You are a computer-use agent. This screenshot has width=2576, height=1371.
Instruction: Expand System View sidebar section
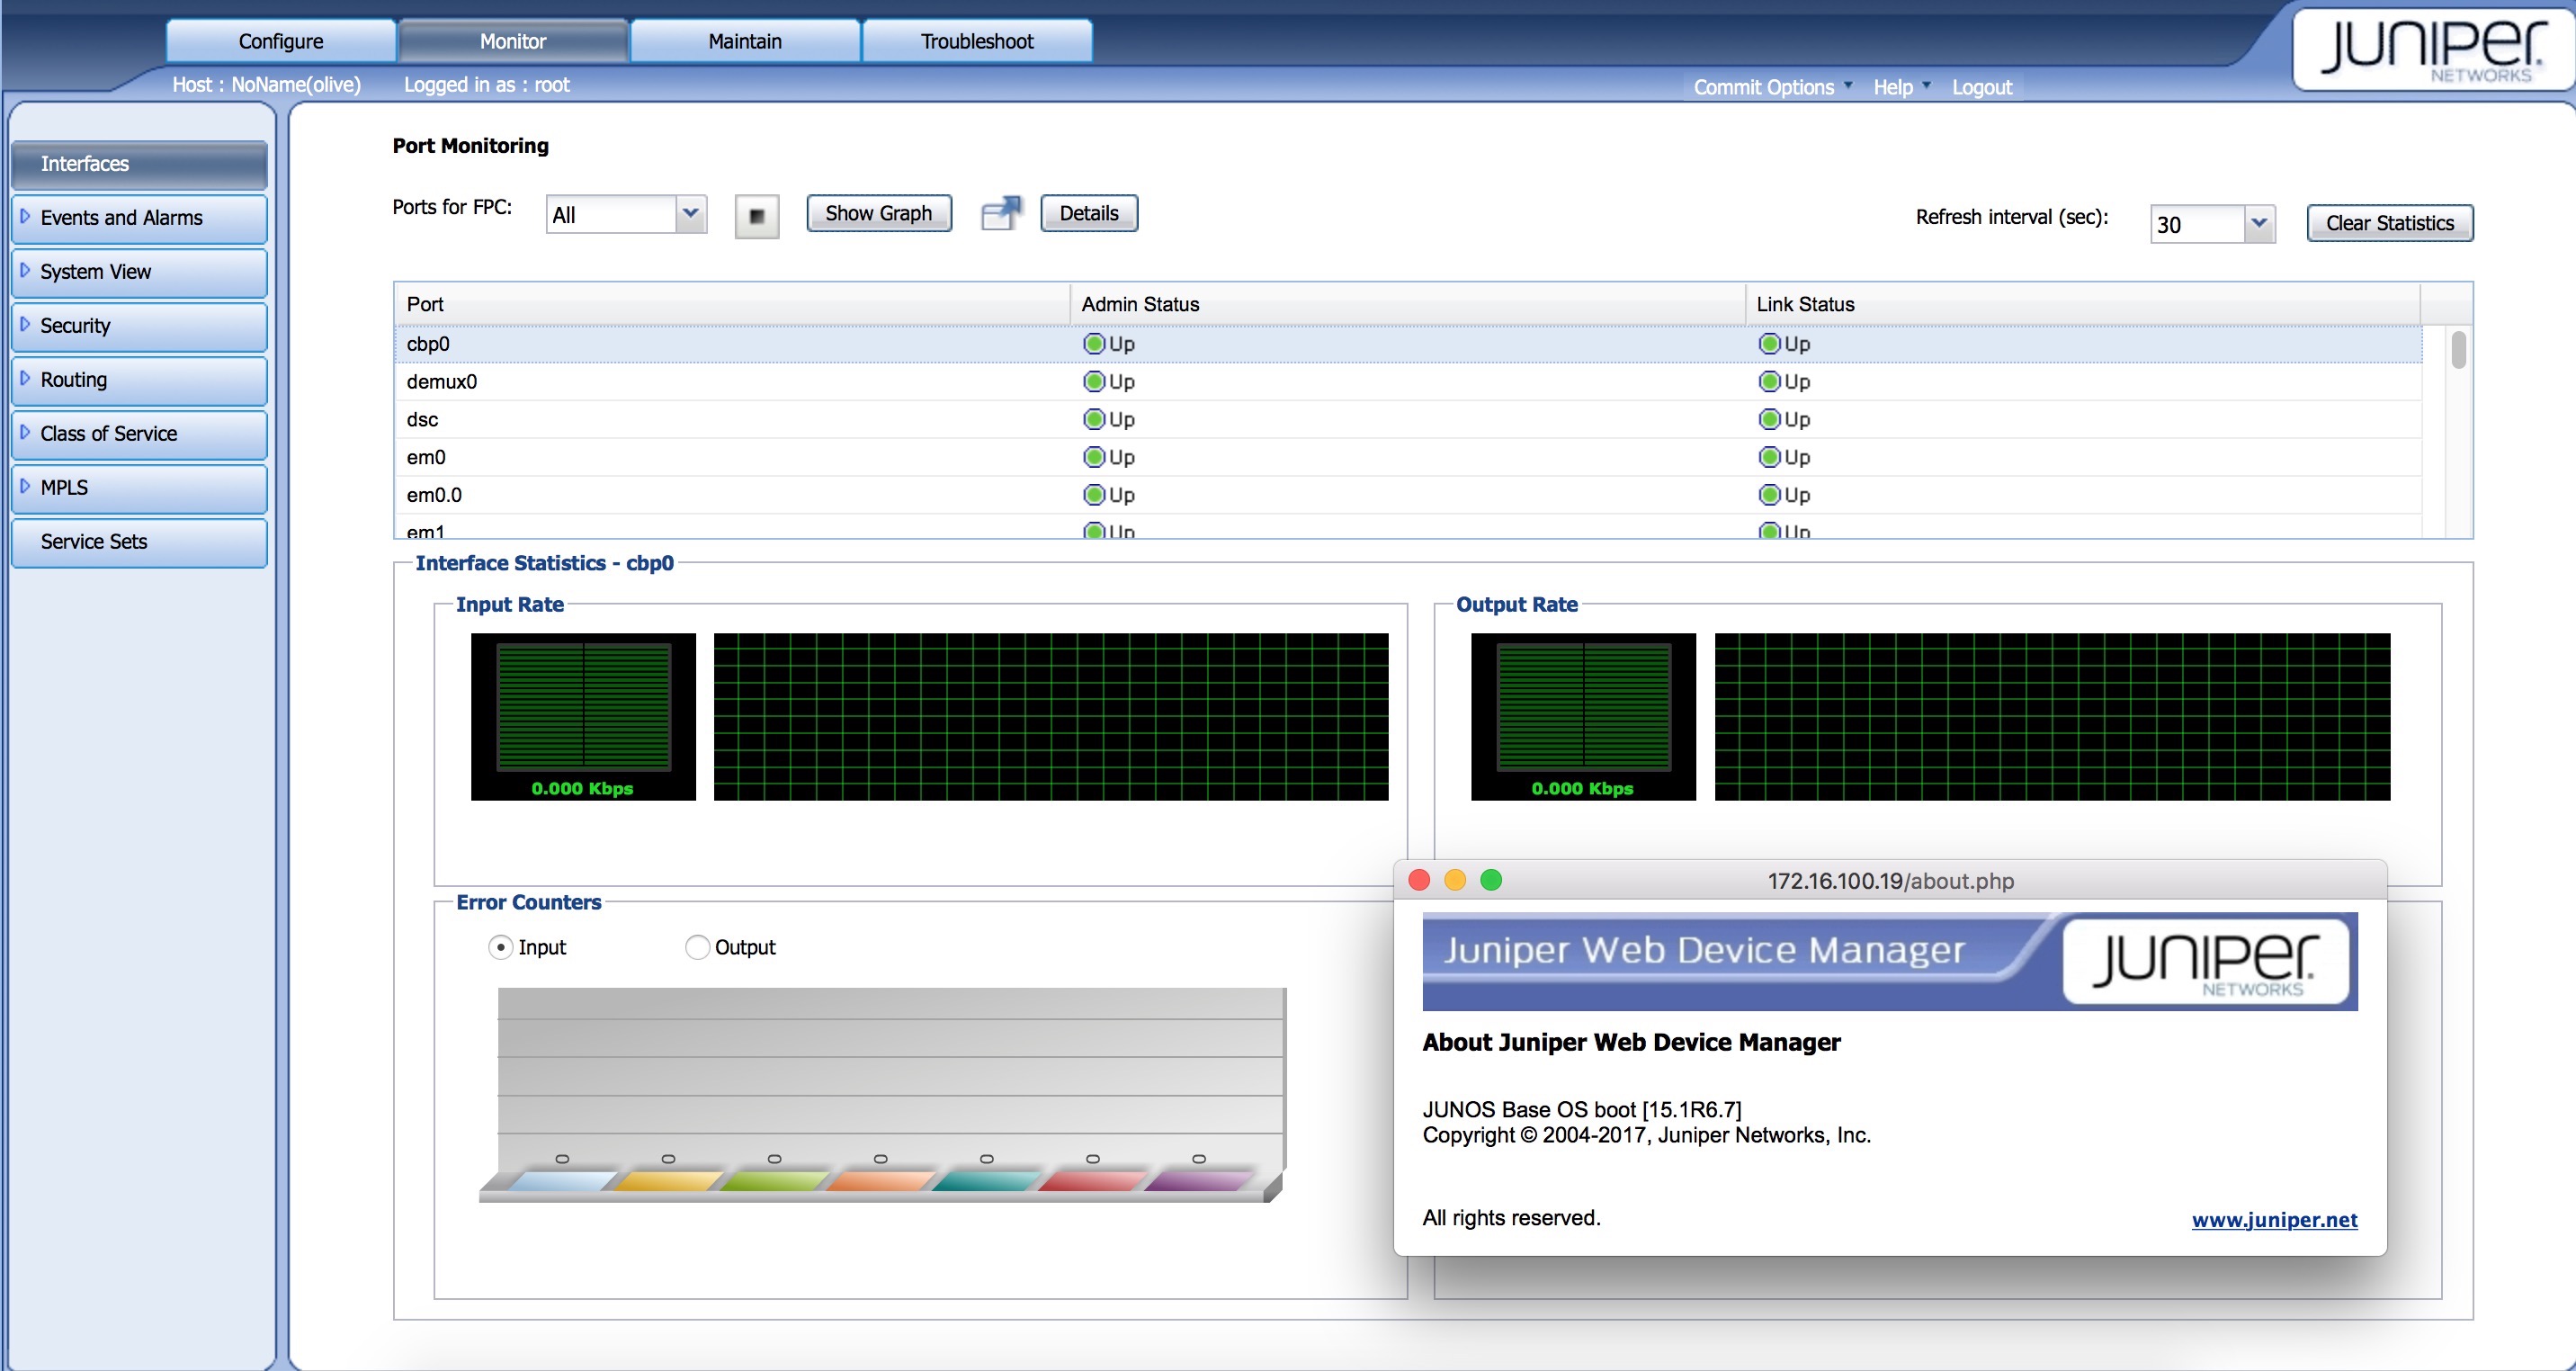click(139, 272)
